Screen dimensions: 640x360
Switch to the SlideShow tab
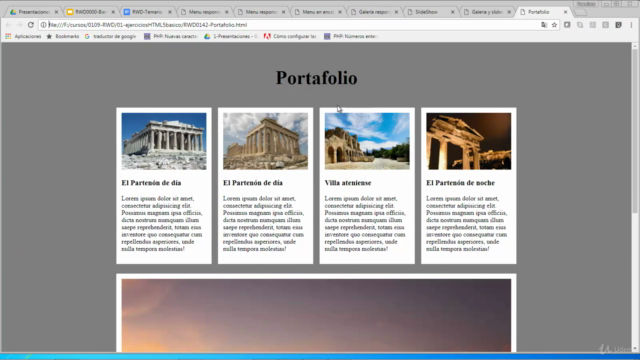430,12
